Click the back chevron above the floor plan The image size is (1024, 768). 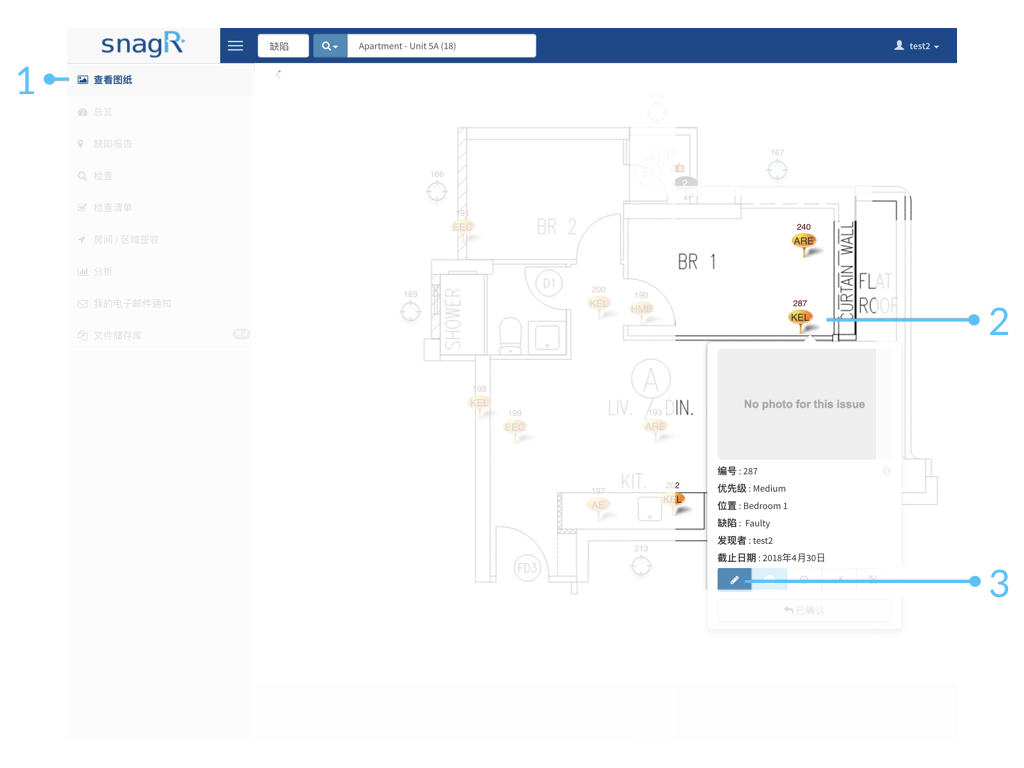278,74
